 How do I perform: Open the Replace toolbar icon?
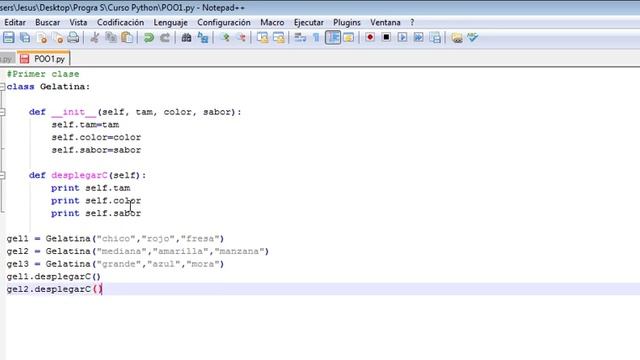point(203,38)
